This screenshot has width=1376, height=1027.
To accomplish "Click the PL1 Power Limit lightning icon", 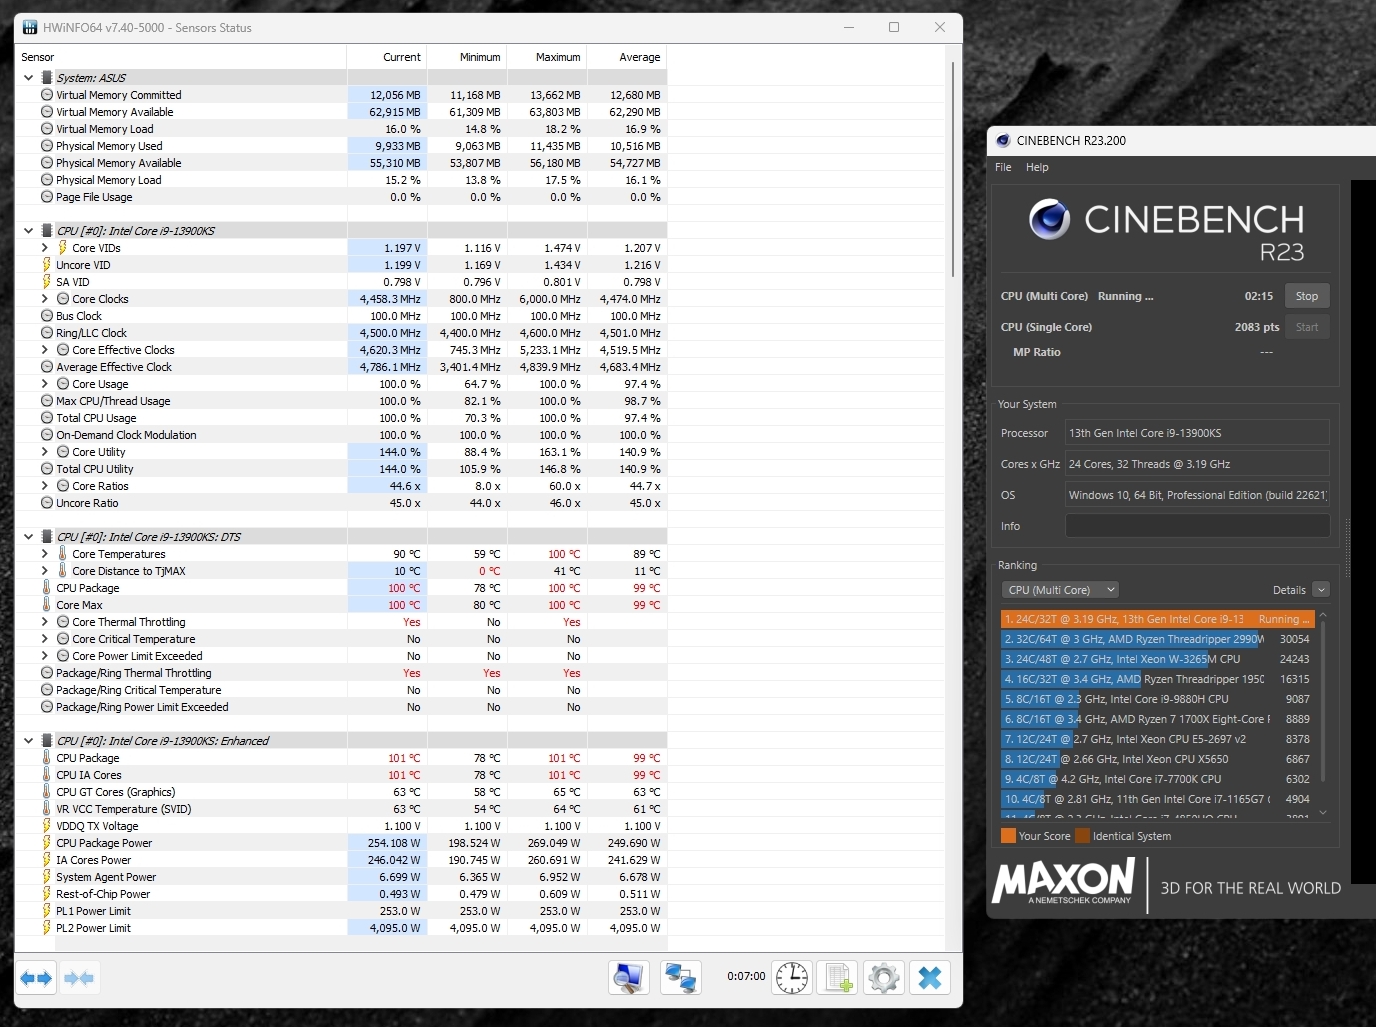I will [46, 911].
